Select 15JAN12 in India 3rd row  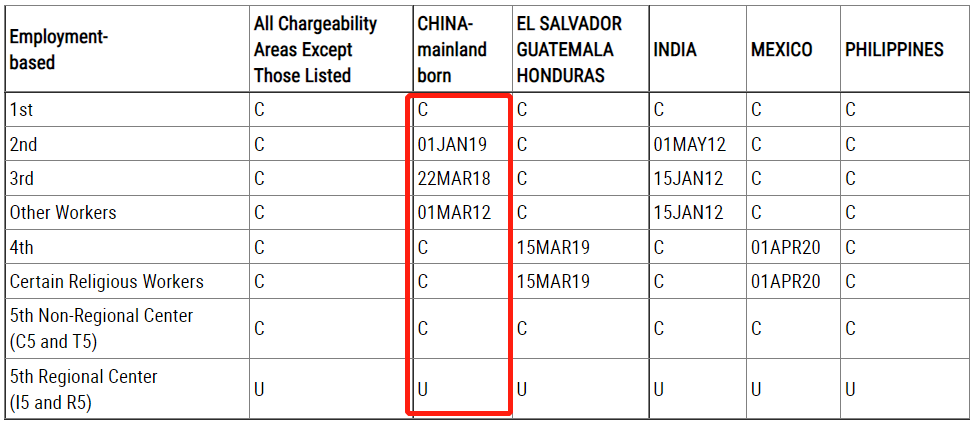(x=689, y=178)
